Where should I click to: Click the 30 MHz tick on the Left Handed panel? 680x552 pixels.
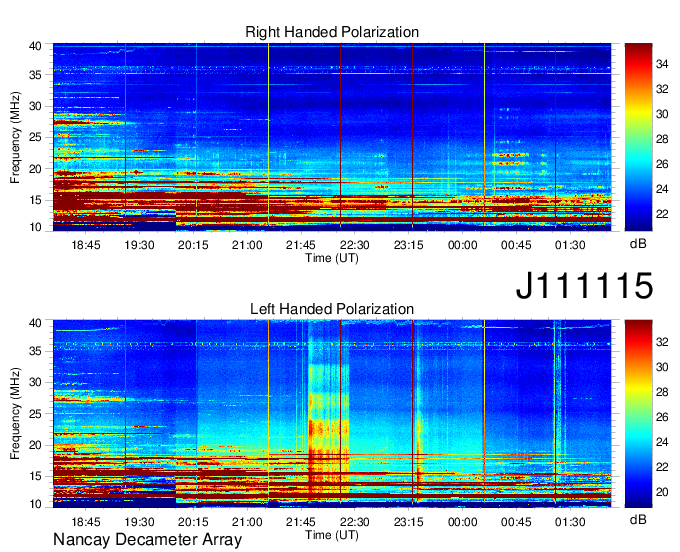tap(35, 382)
